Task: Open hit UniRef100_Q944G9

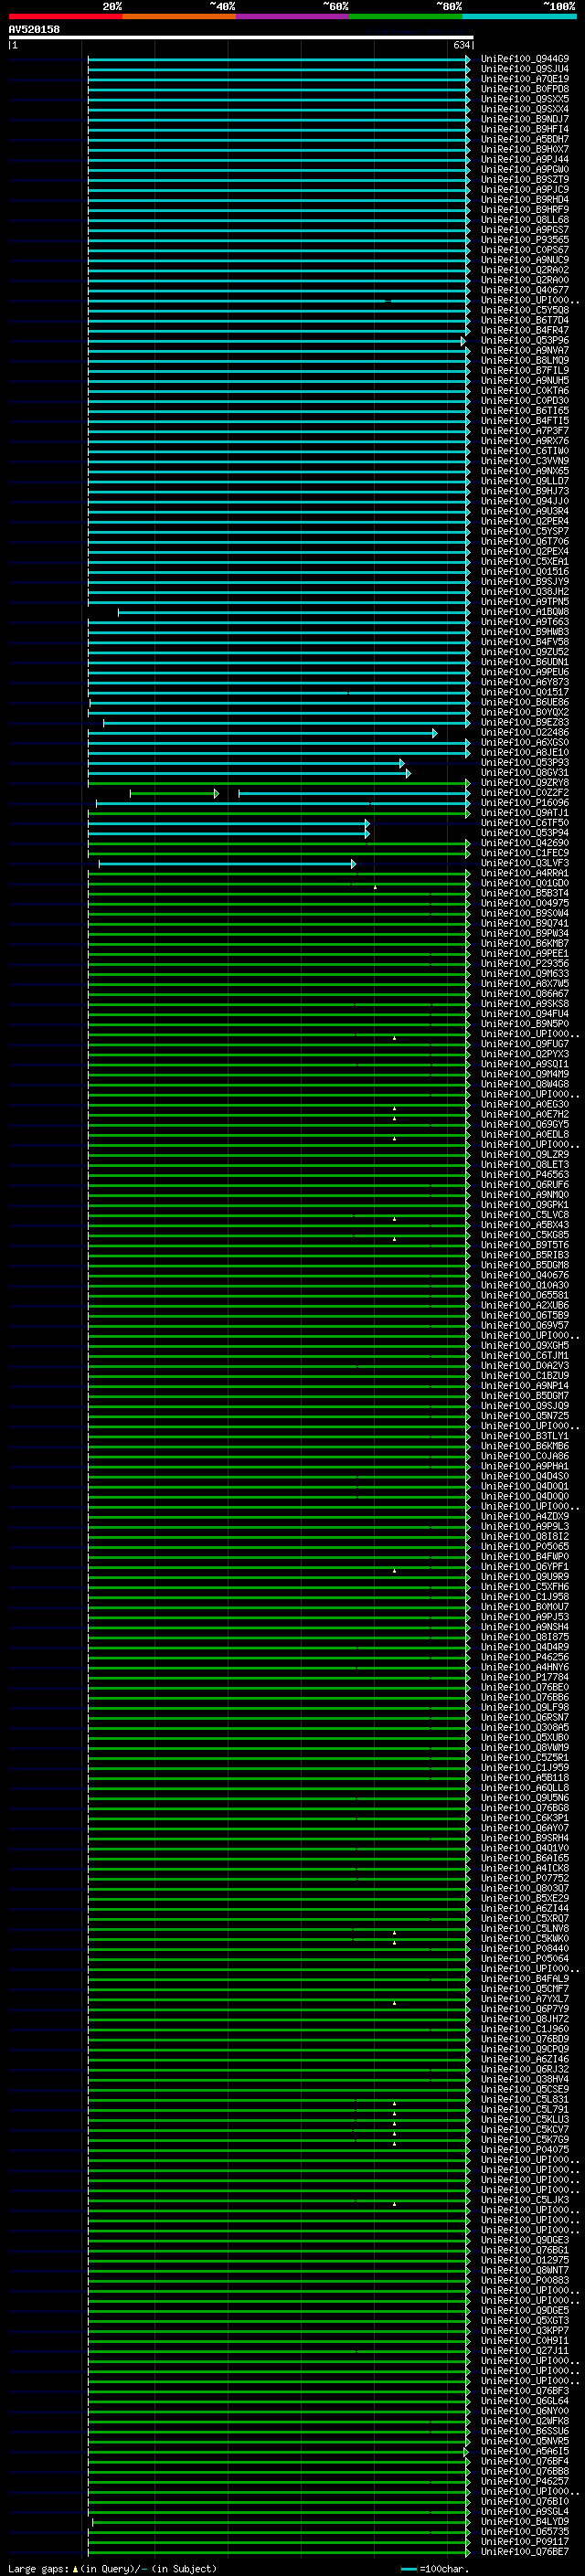Action: pos(525,59)
